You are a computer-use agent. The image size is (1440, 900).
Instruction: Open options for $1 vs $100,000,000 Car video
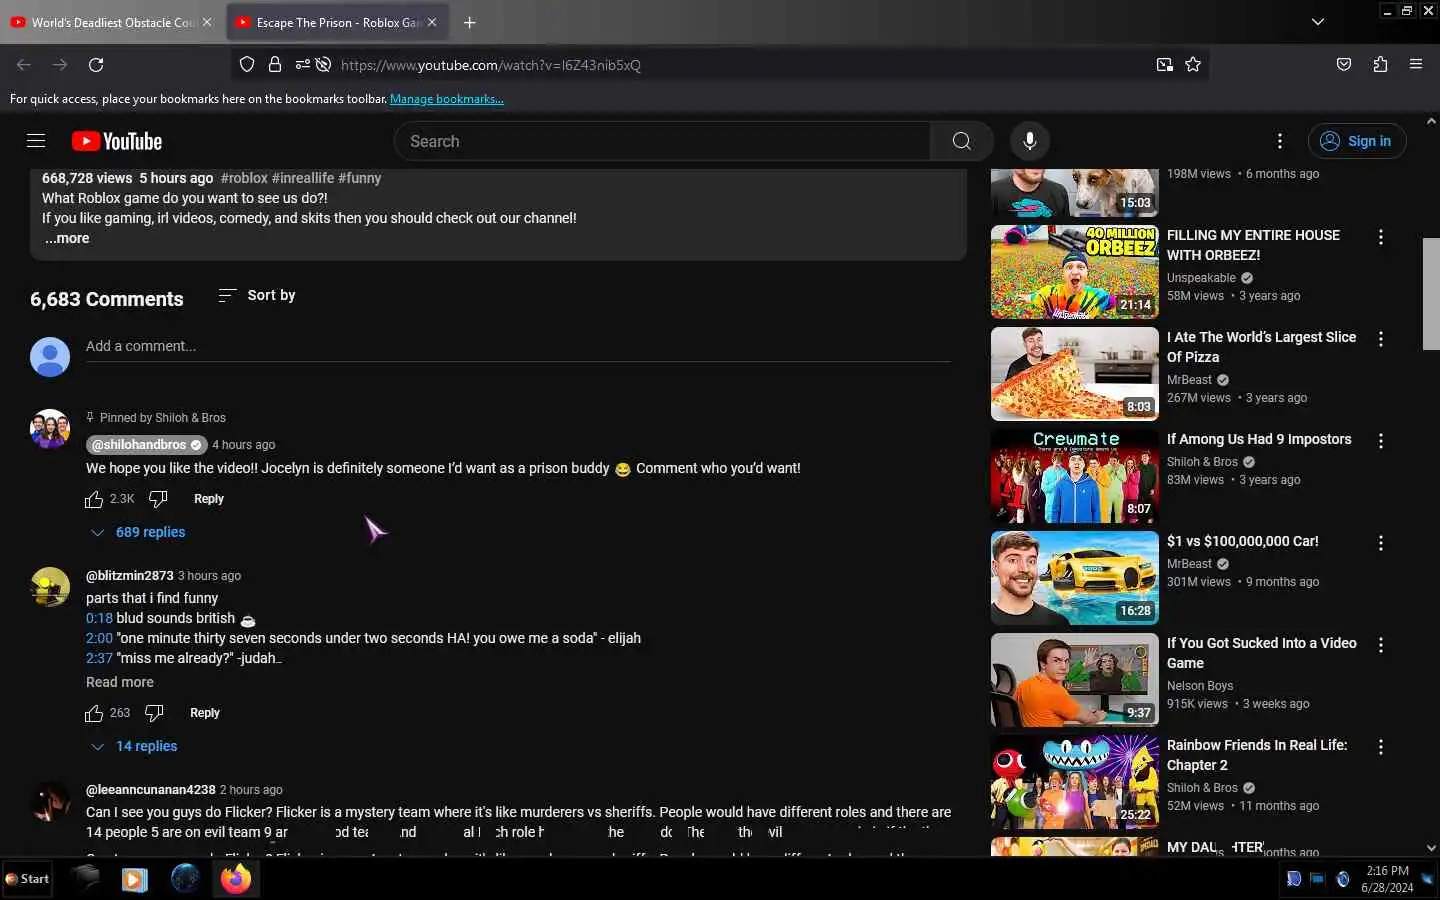(1381, 543)
